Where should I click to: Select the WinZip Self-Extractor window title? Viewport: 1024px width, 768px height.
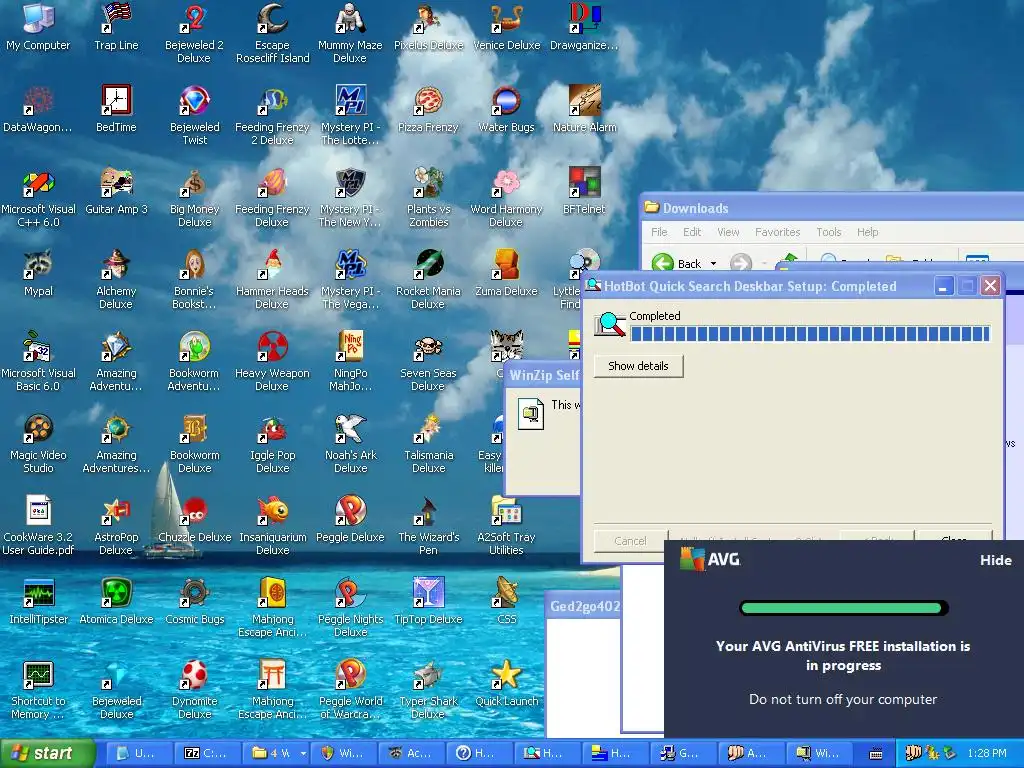point(544,375)
